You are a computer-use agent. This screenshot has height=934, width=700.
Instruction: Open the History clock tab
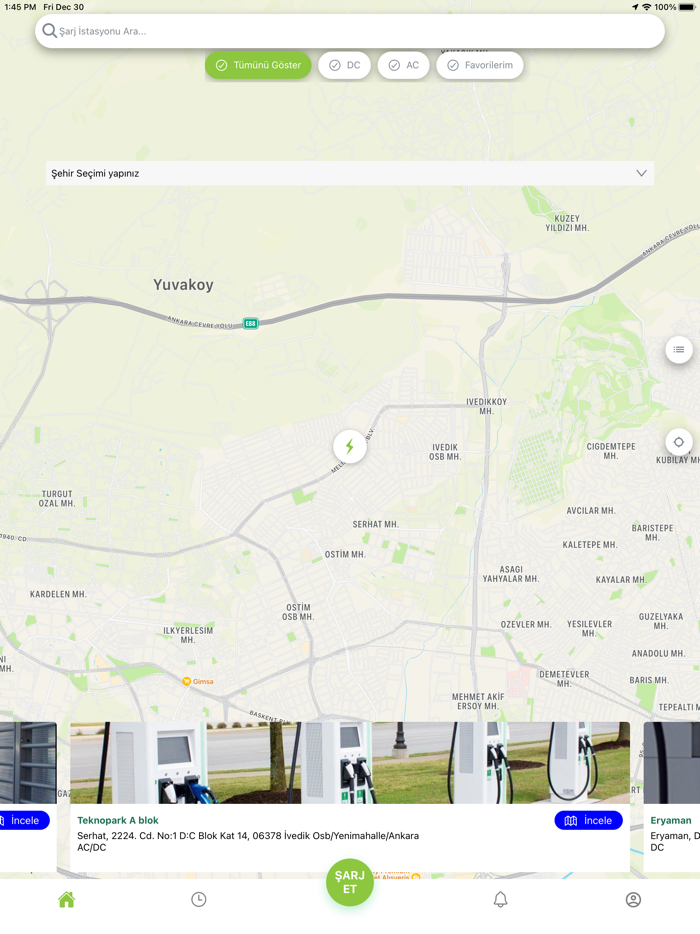(199, 899)
